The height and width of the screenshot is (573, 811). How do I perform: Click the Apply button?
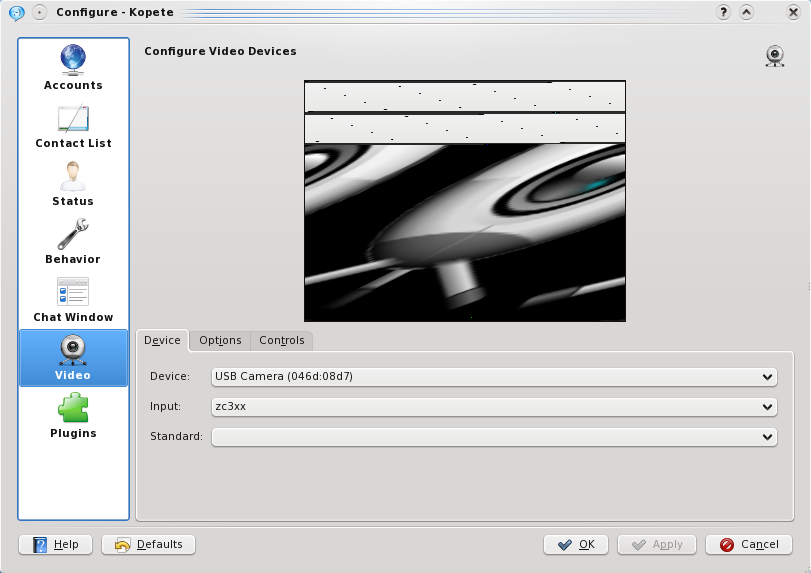click(x=657, y=545)
